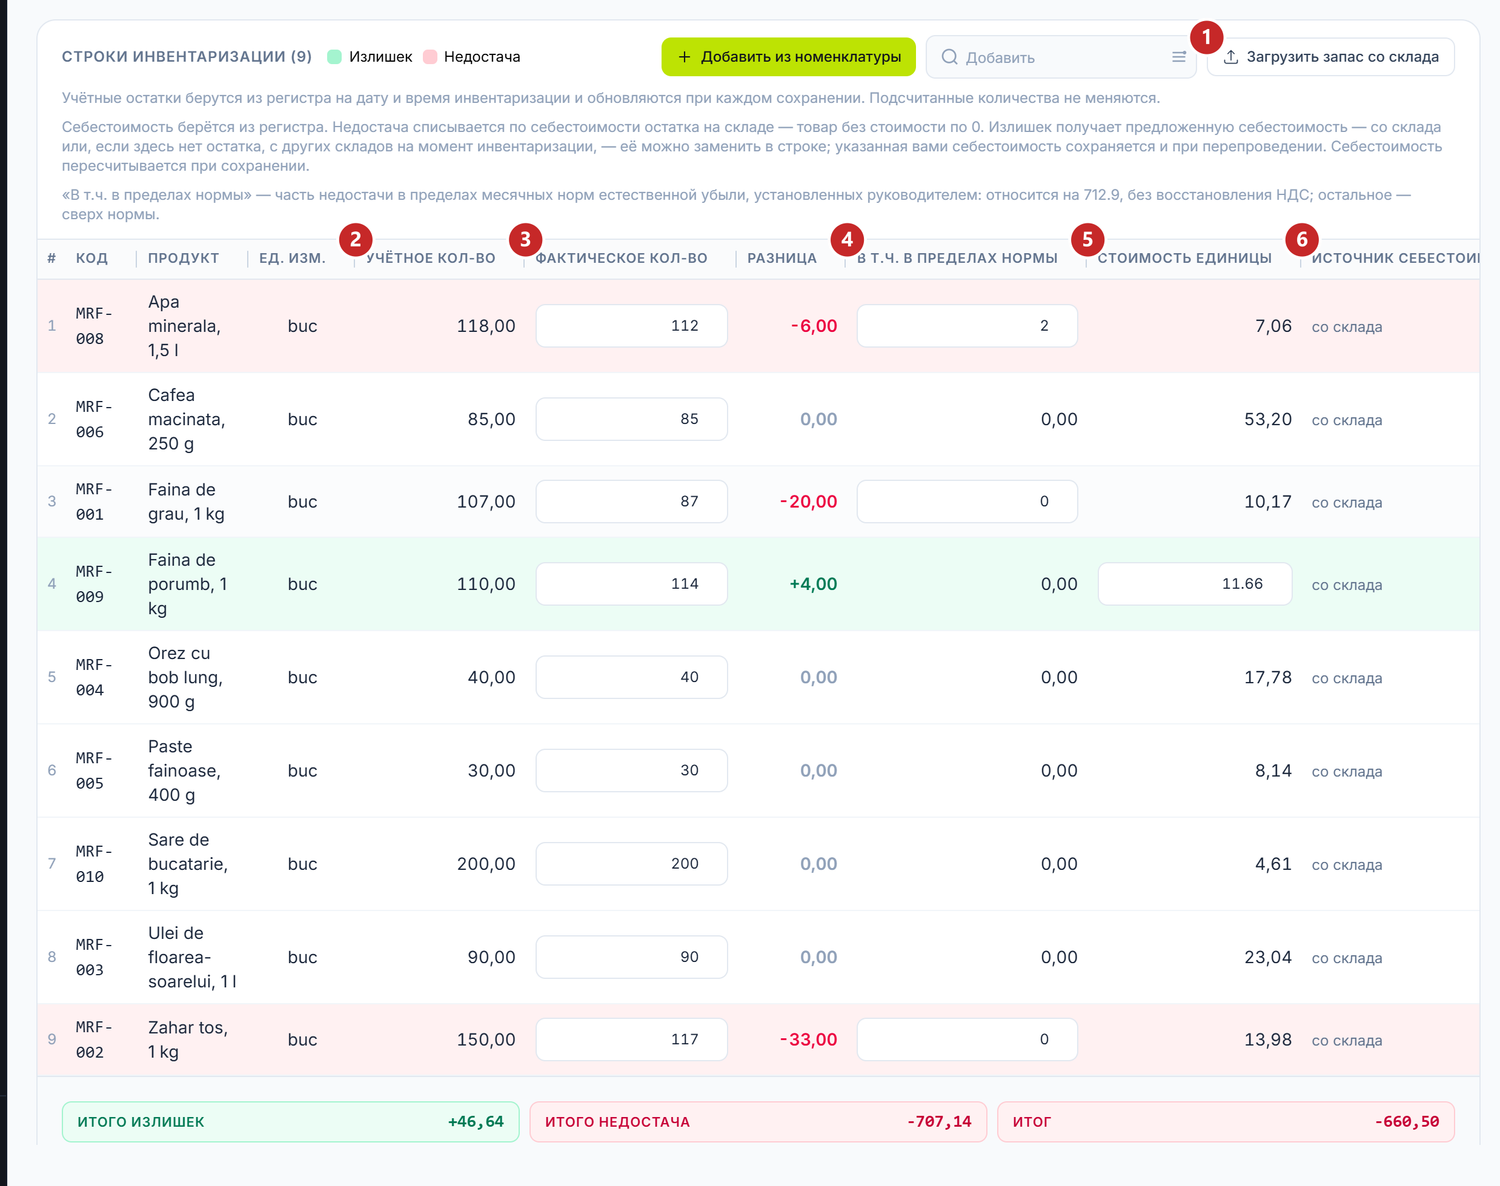Click the Ед. изм. column header
Screen dimensions: 1500x1186
click(292, 258)
